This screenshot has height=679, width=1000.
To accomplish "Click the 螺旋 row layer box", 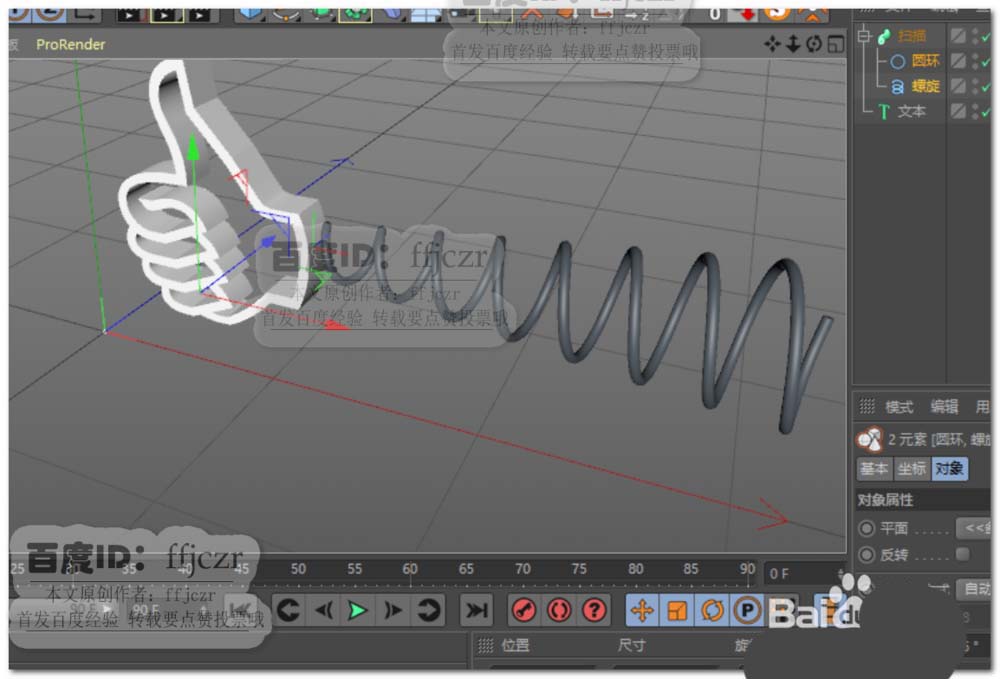I will (x=958, y=86).
